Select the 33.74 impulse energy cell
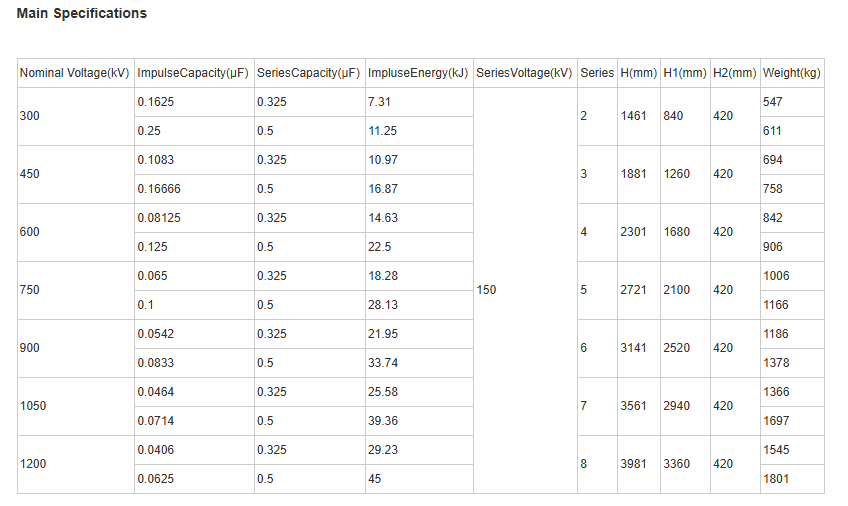This screenshot has height=506, width=848. (419, 363)
